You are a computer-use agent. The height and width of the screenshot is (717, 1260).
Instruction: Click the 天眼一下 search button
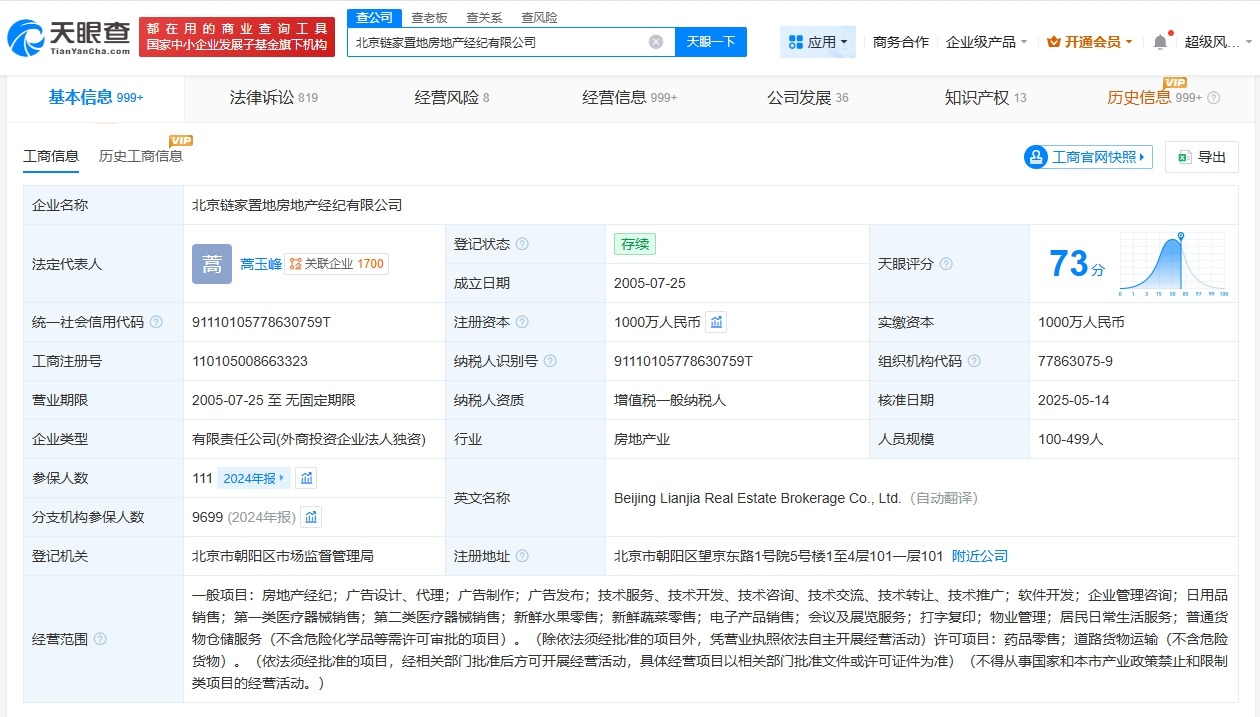[711, 41]
